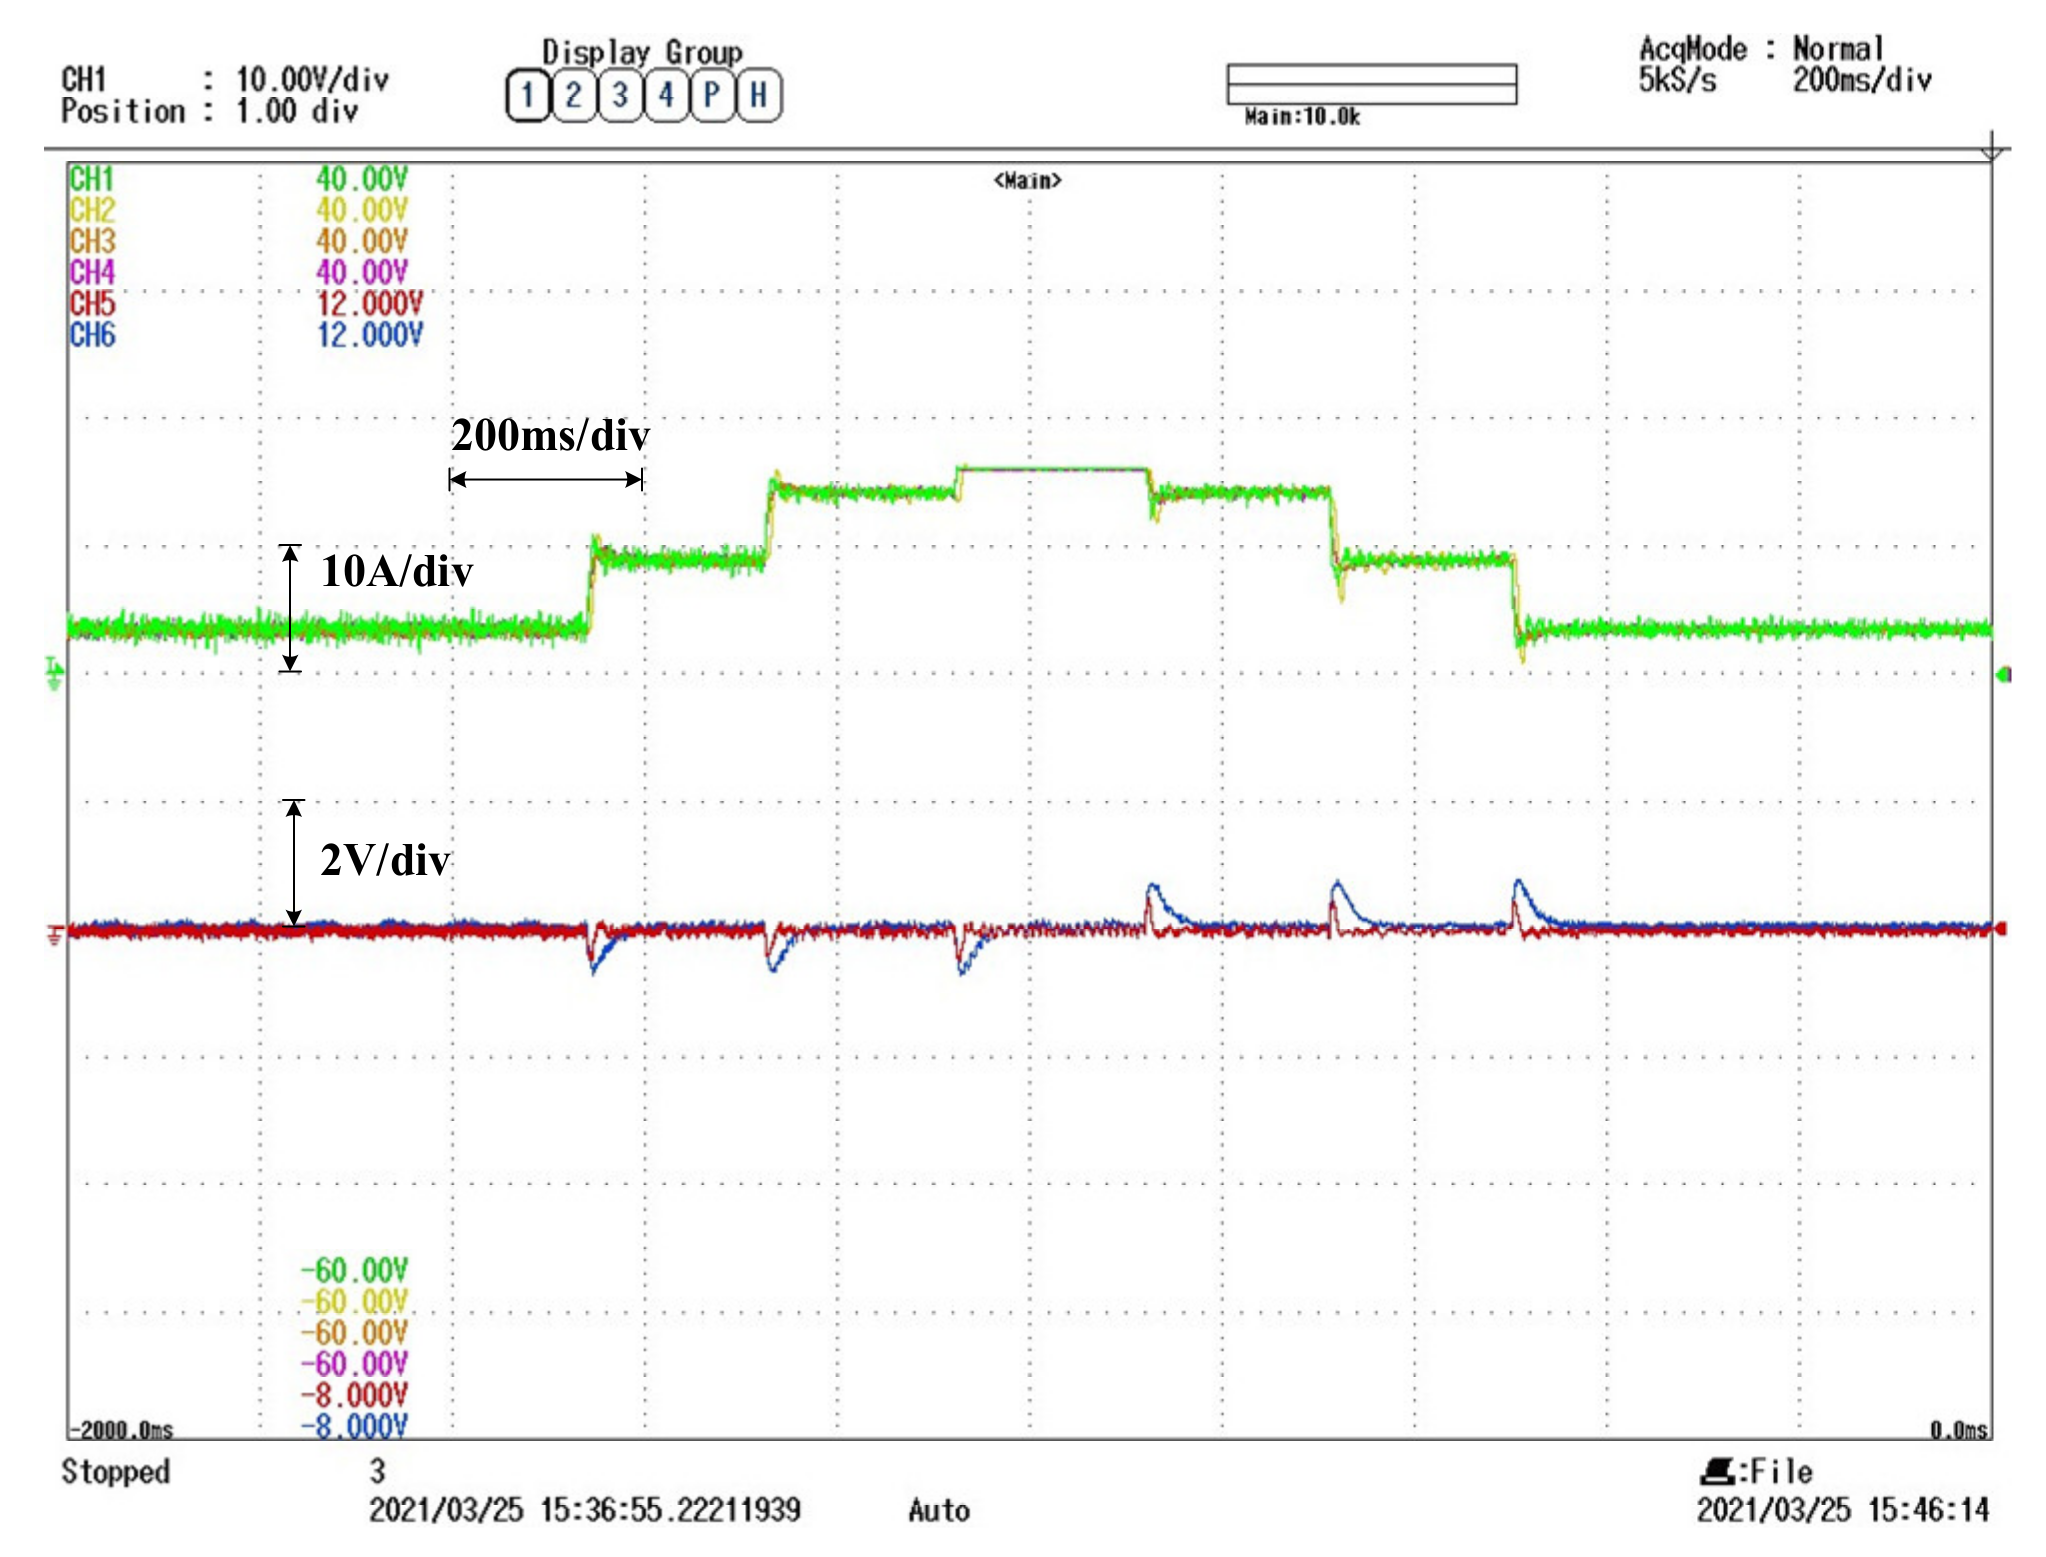The width and height of the screenshot is (2046, 1557).
Task: Click the Main:10.0k record length bar
Action: click(1371, 85)
